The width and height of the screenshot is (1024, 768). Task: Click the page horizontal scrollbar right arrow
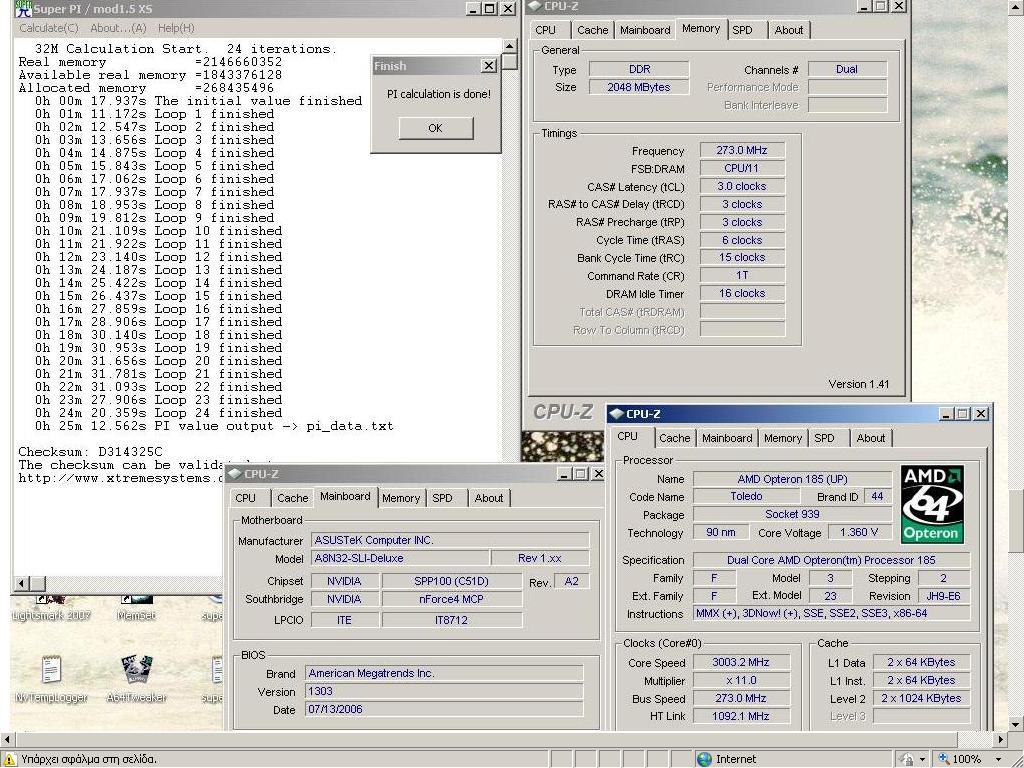tap(1000, 739)
